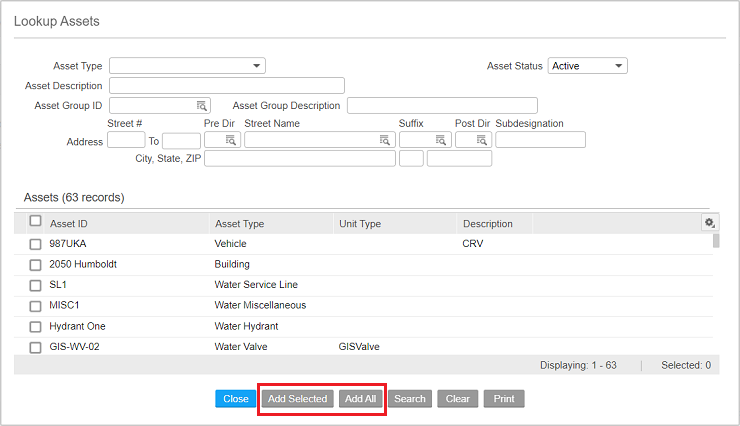The height and width of the screenshot is (426, 740).
Task: Click the blue Close button
Action: pos(235,399)
